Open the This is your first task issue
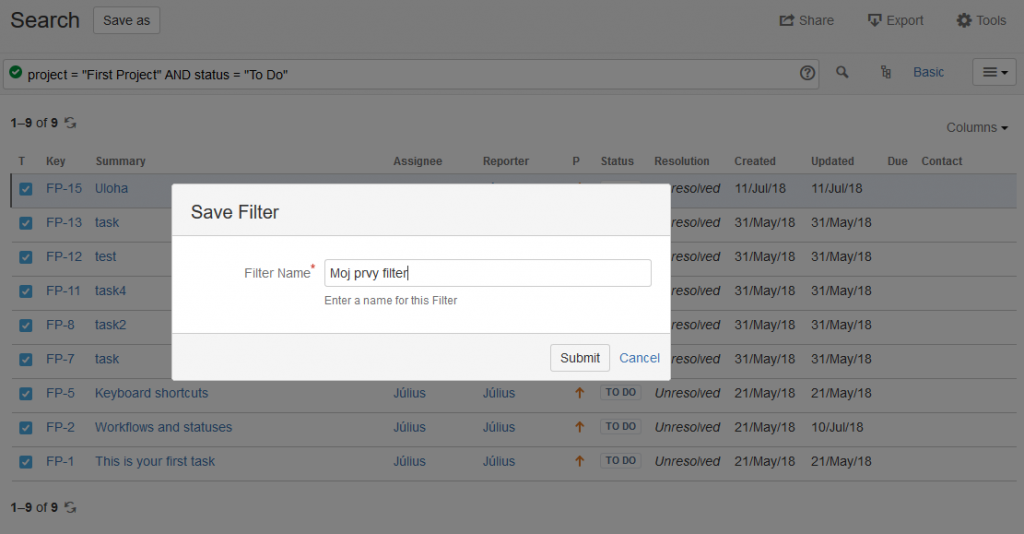Screen dimensions: 1024x534 [155, 461]
